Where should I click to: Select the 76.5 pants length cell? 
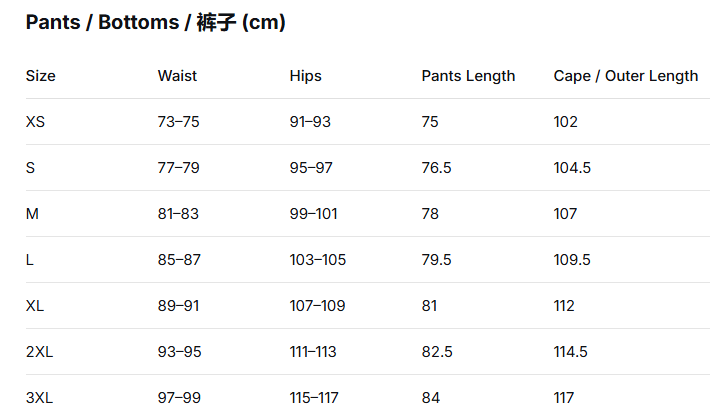point(437,168)
